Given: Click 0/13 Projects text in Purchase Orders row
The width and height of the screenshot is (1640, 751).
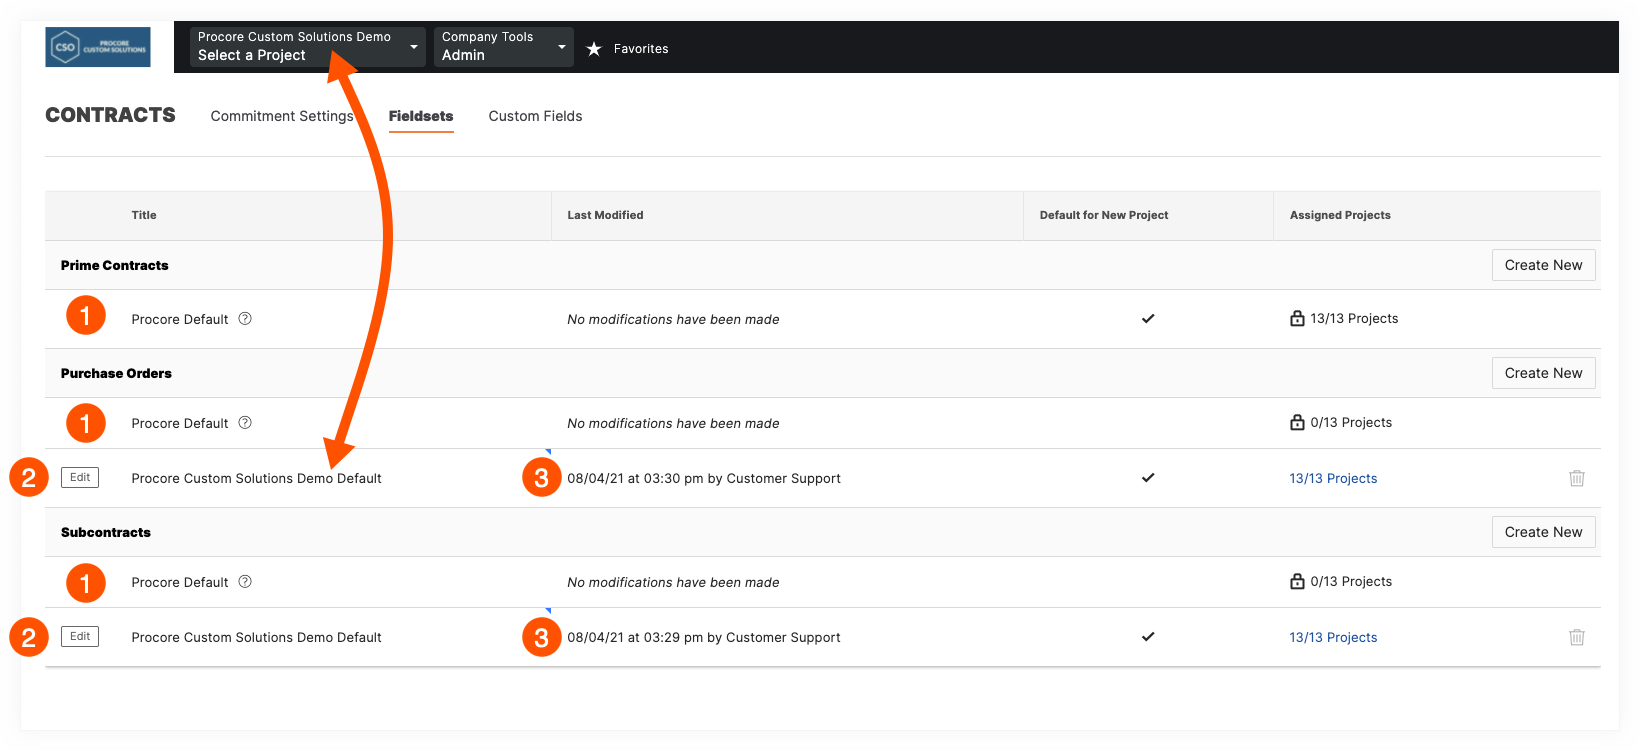Looking at the screenshot, I should [1351, 423].
